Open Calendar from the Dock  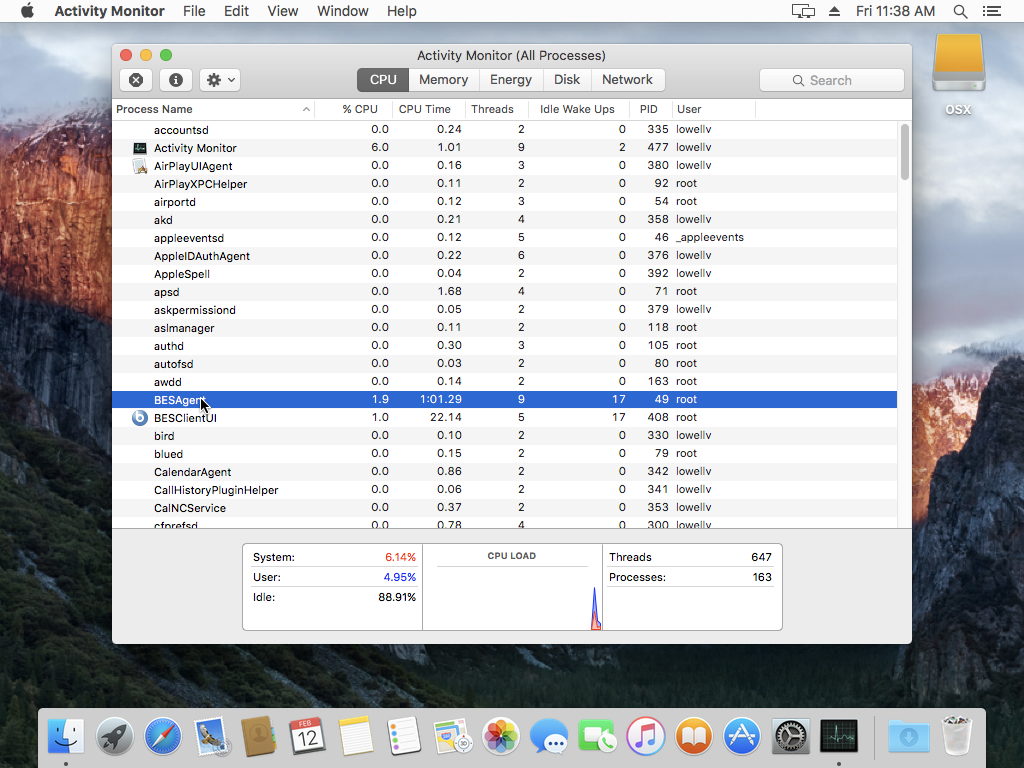[x=307, y=736]
